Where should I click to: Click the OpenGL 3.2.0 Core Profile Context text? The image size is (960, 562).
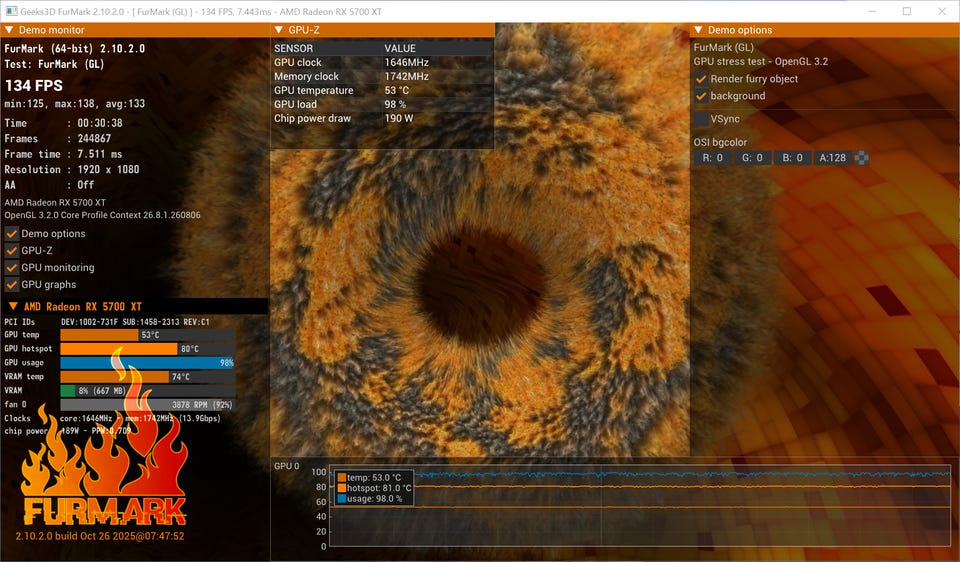[102, 215]
